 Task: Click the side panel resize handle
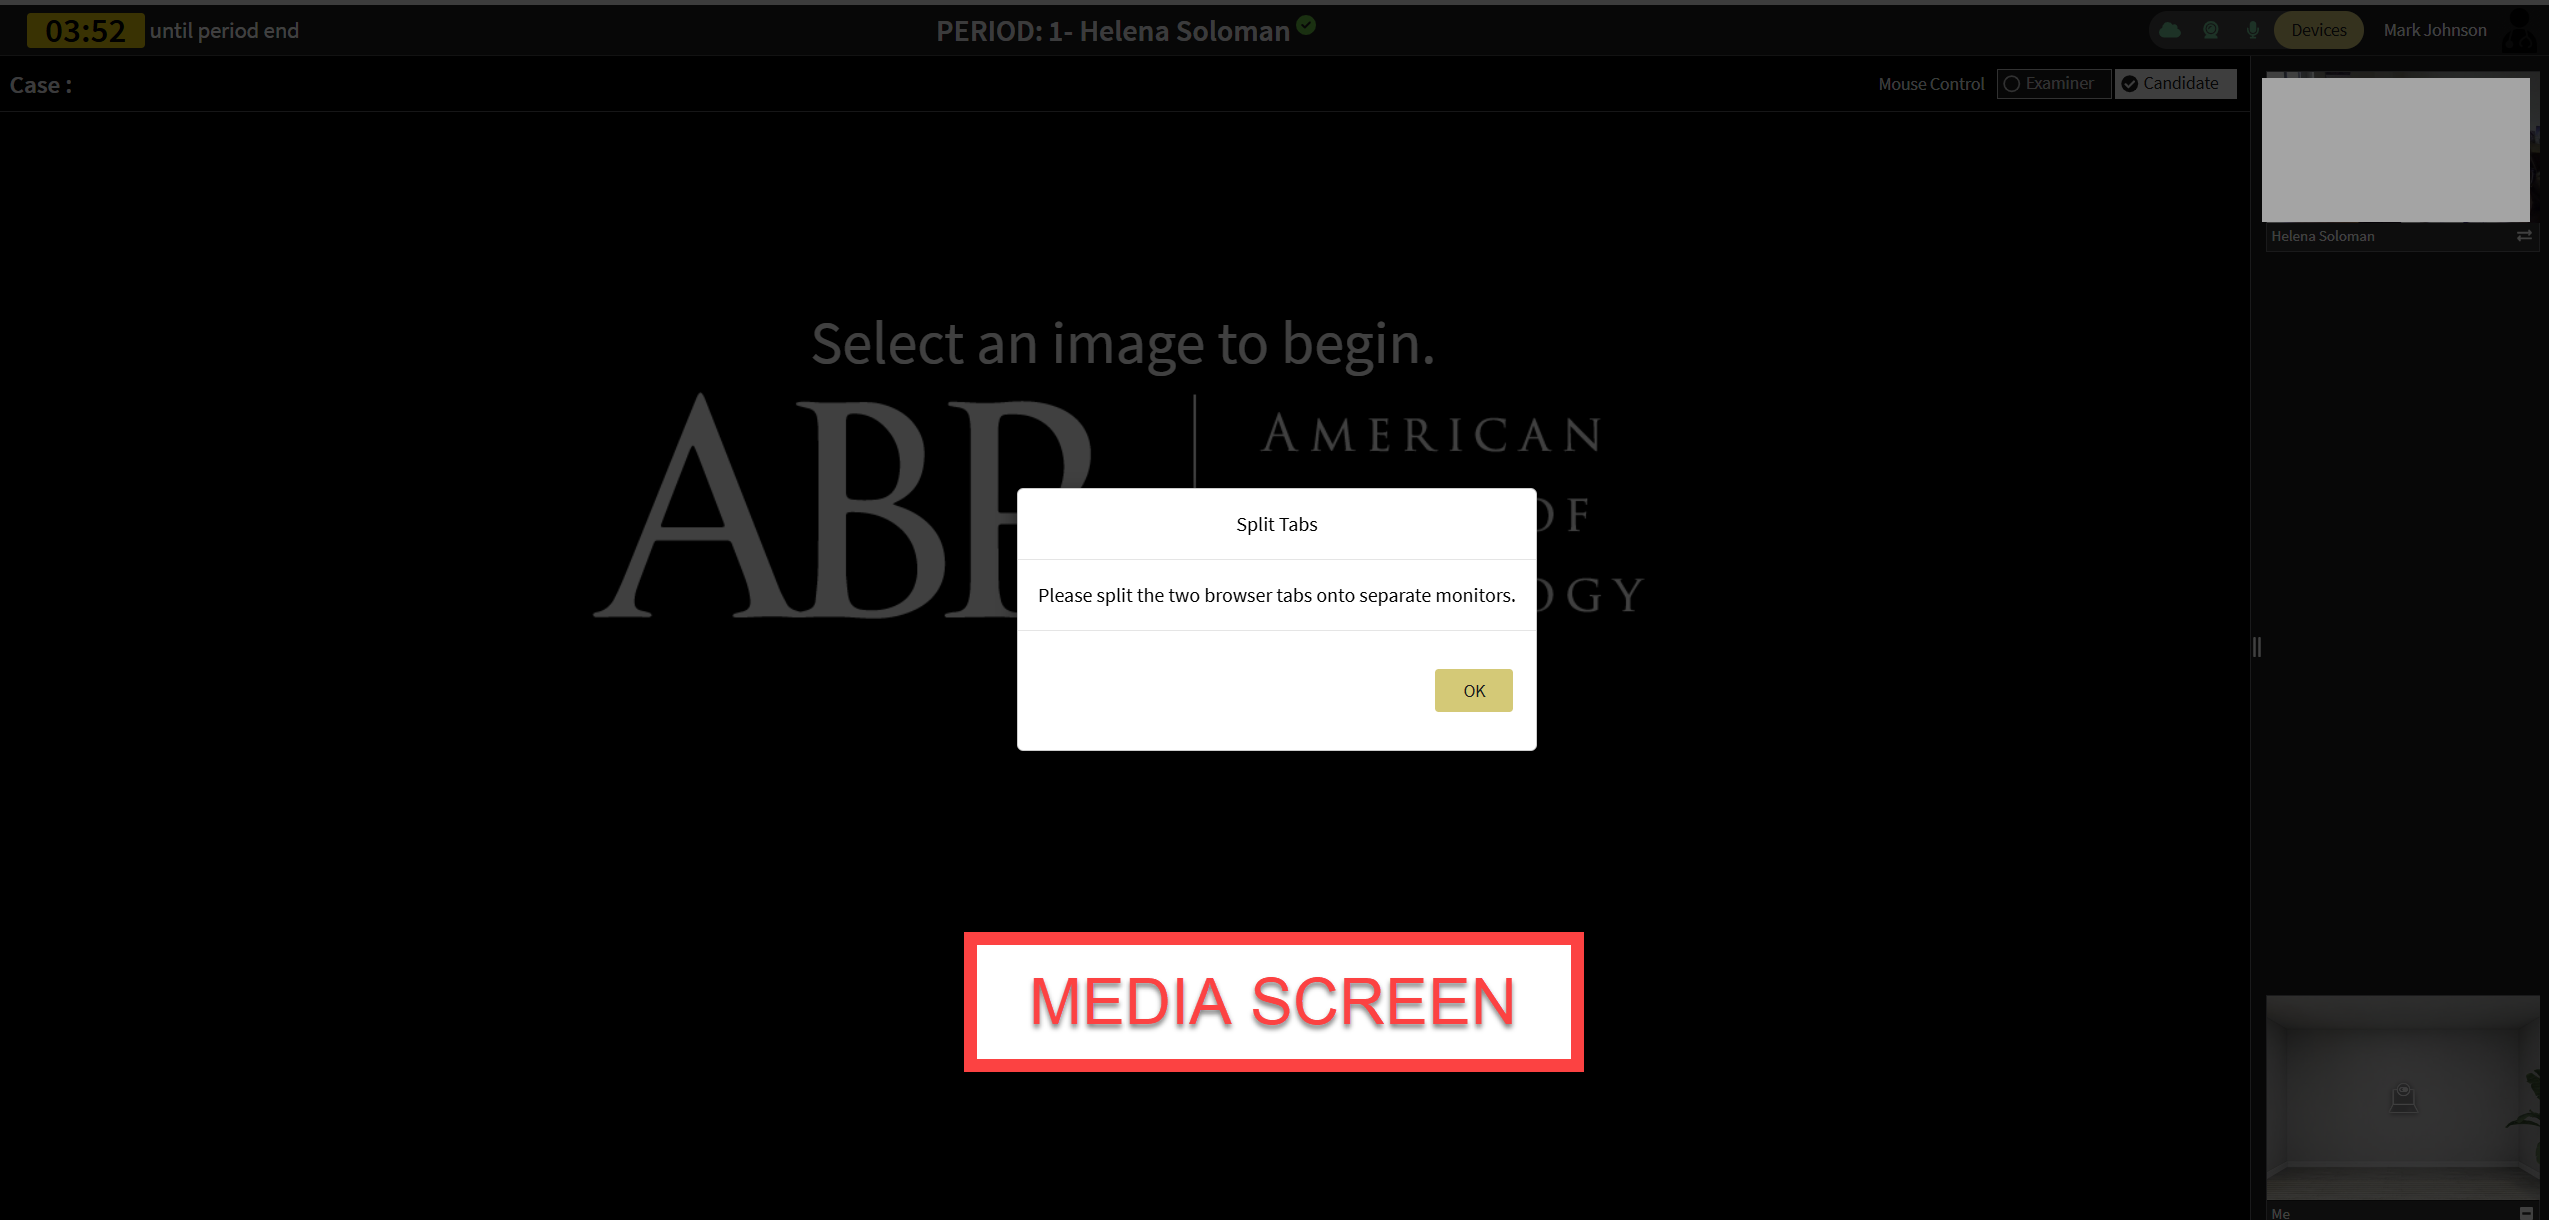click(2257, 647)
